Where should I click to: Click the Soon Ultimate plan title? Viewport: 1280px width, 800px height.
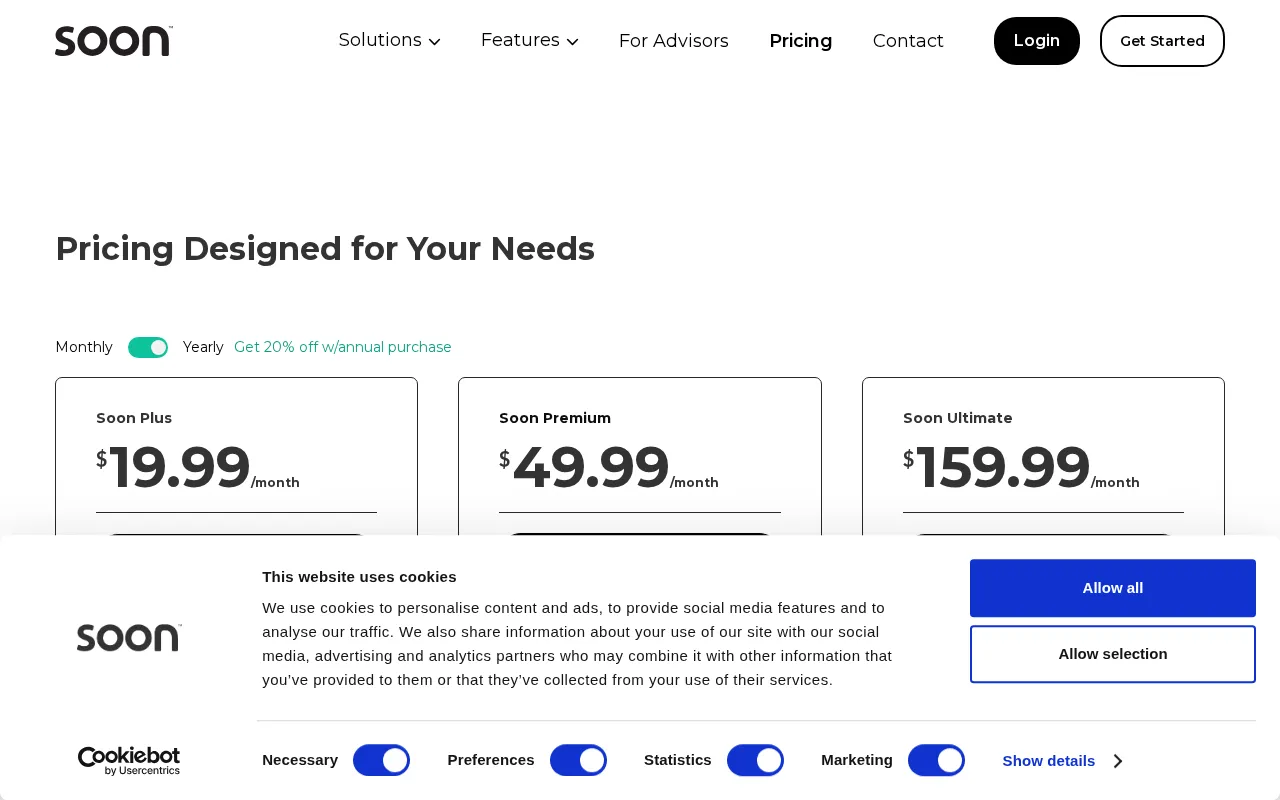(x=957, y=418)
